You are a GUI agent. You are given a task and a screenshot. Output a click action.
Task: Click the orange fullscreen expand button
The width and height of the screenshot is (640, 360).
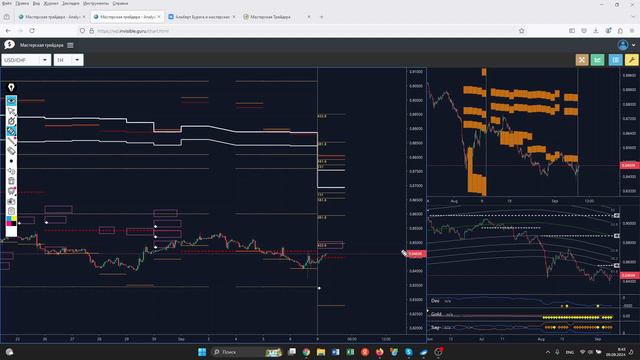coord(582,60)
